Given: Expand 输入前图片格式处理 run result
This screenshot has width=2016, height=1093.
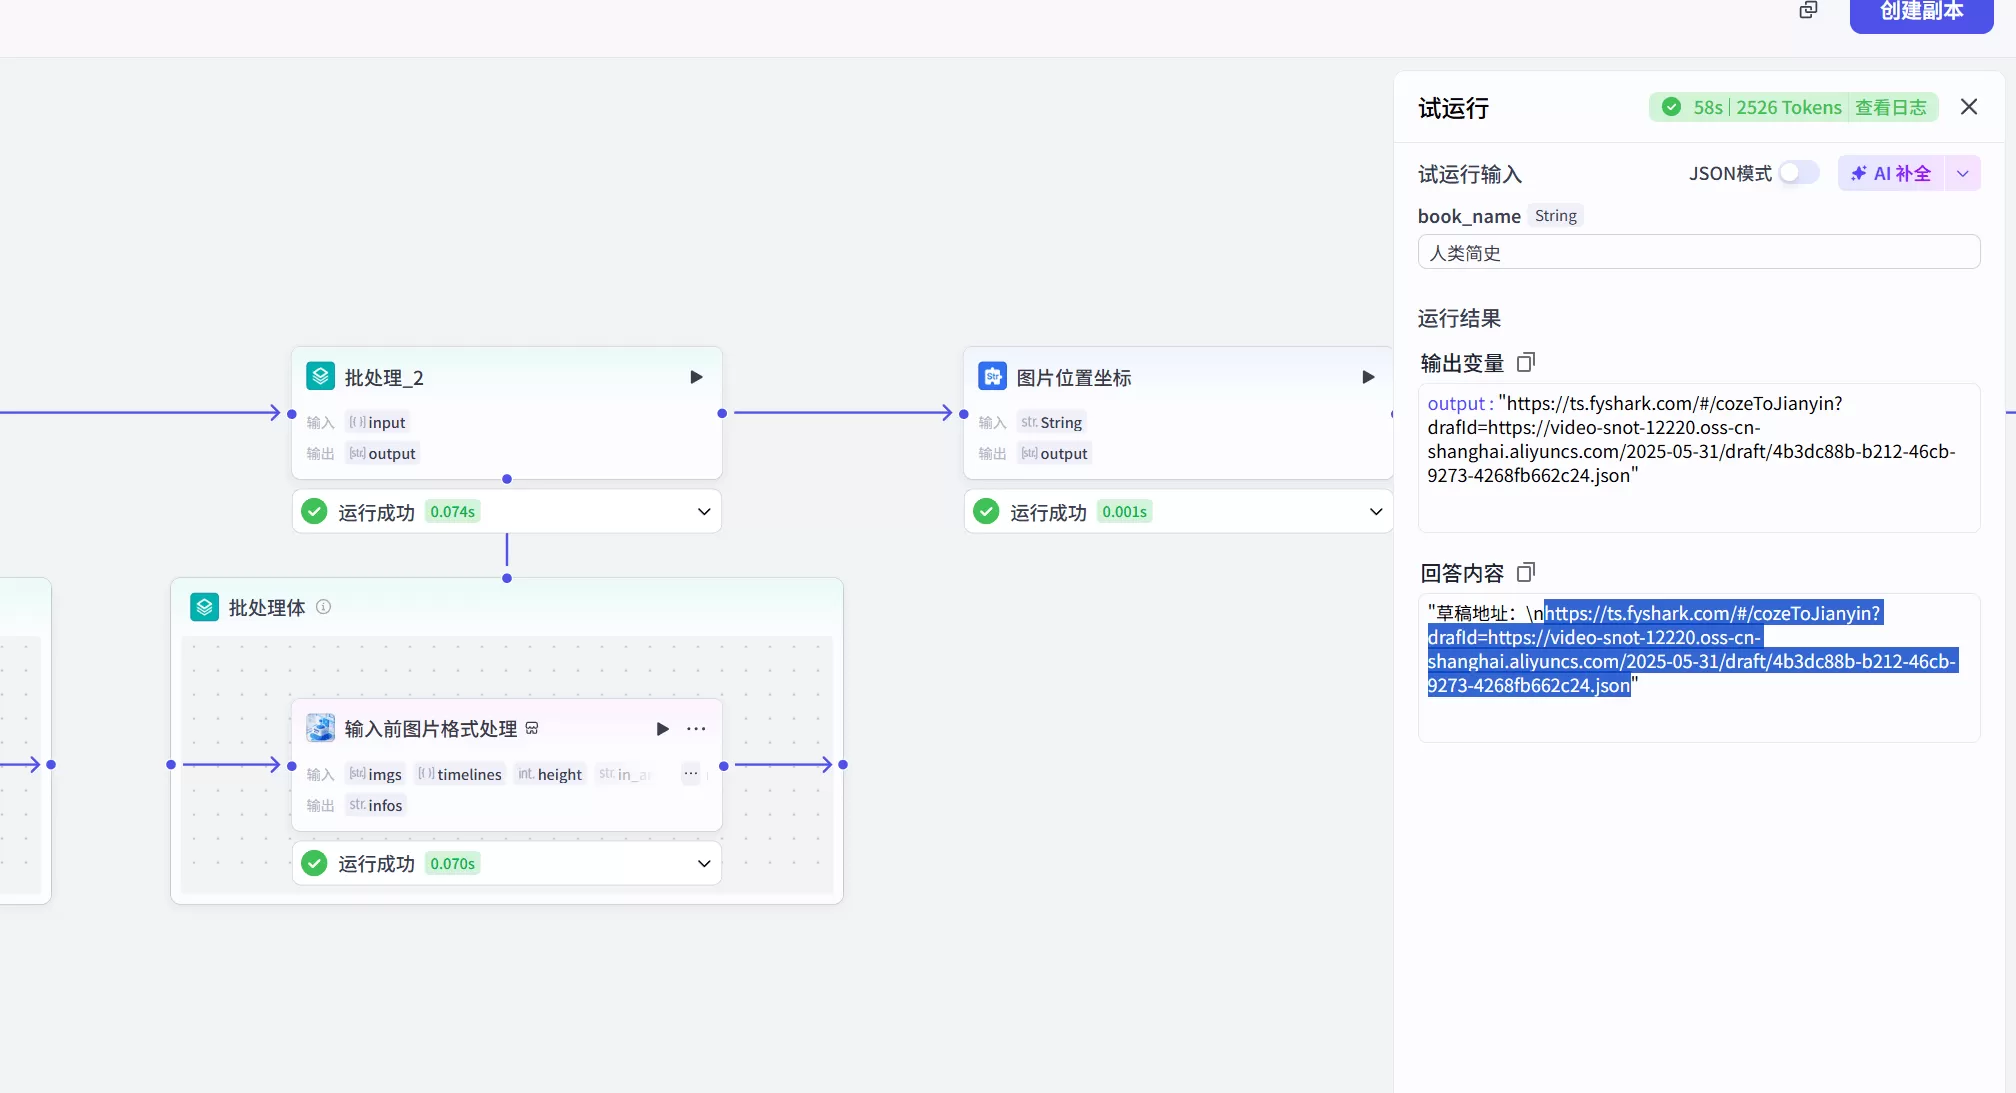Looking at the screenshot, I should pyautogui.click(x=704, y=864).
